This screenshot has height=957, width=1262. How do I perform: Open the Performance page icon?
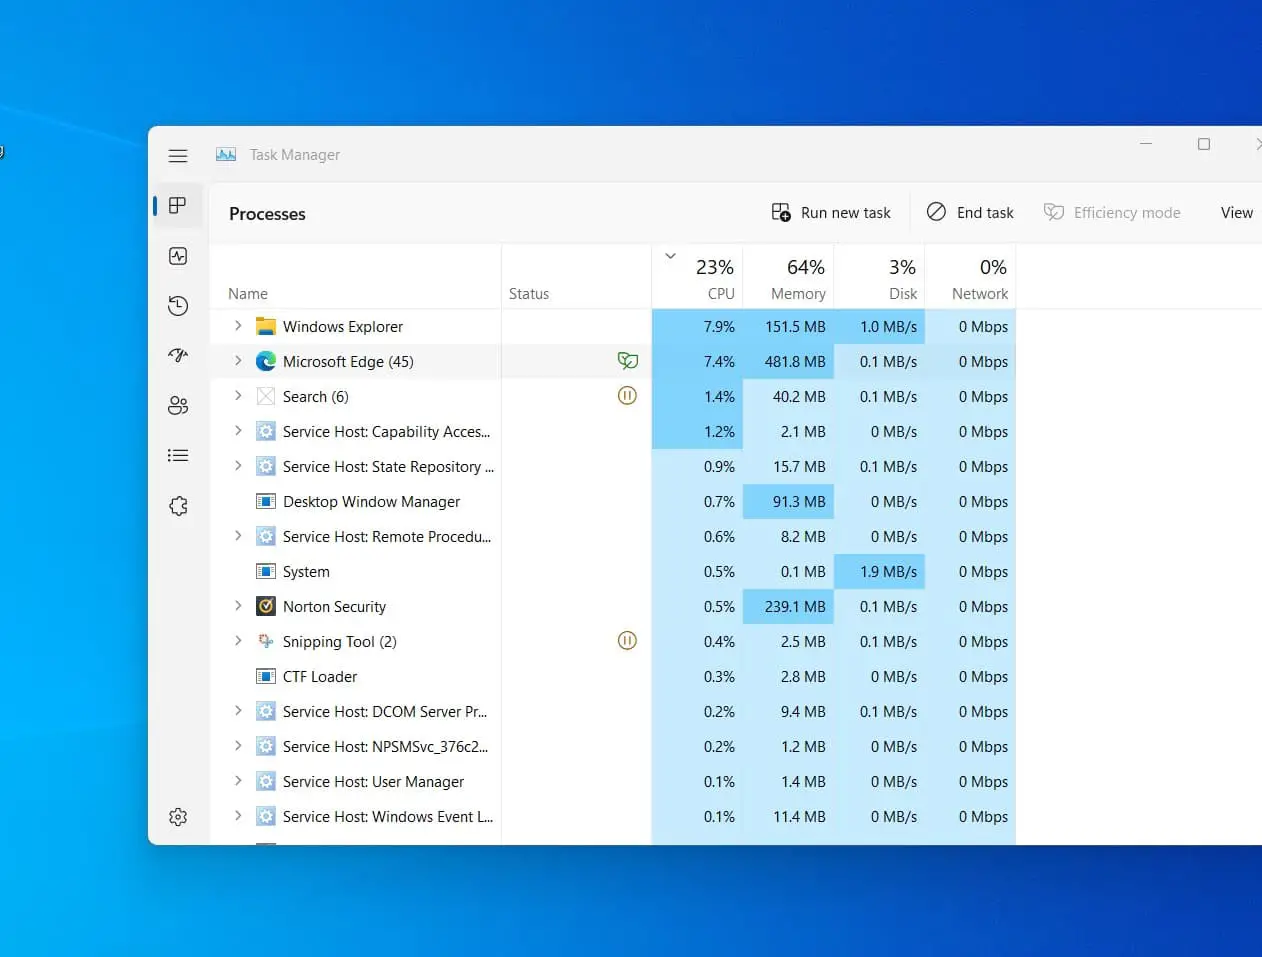click(x=178, y=256)
